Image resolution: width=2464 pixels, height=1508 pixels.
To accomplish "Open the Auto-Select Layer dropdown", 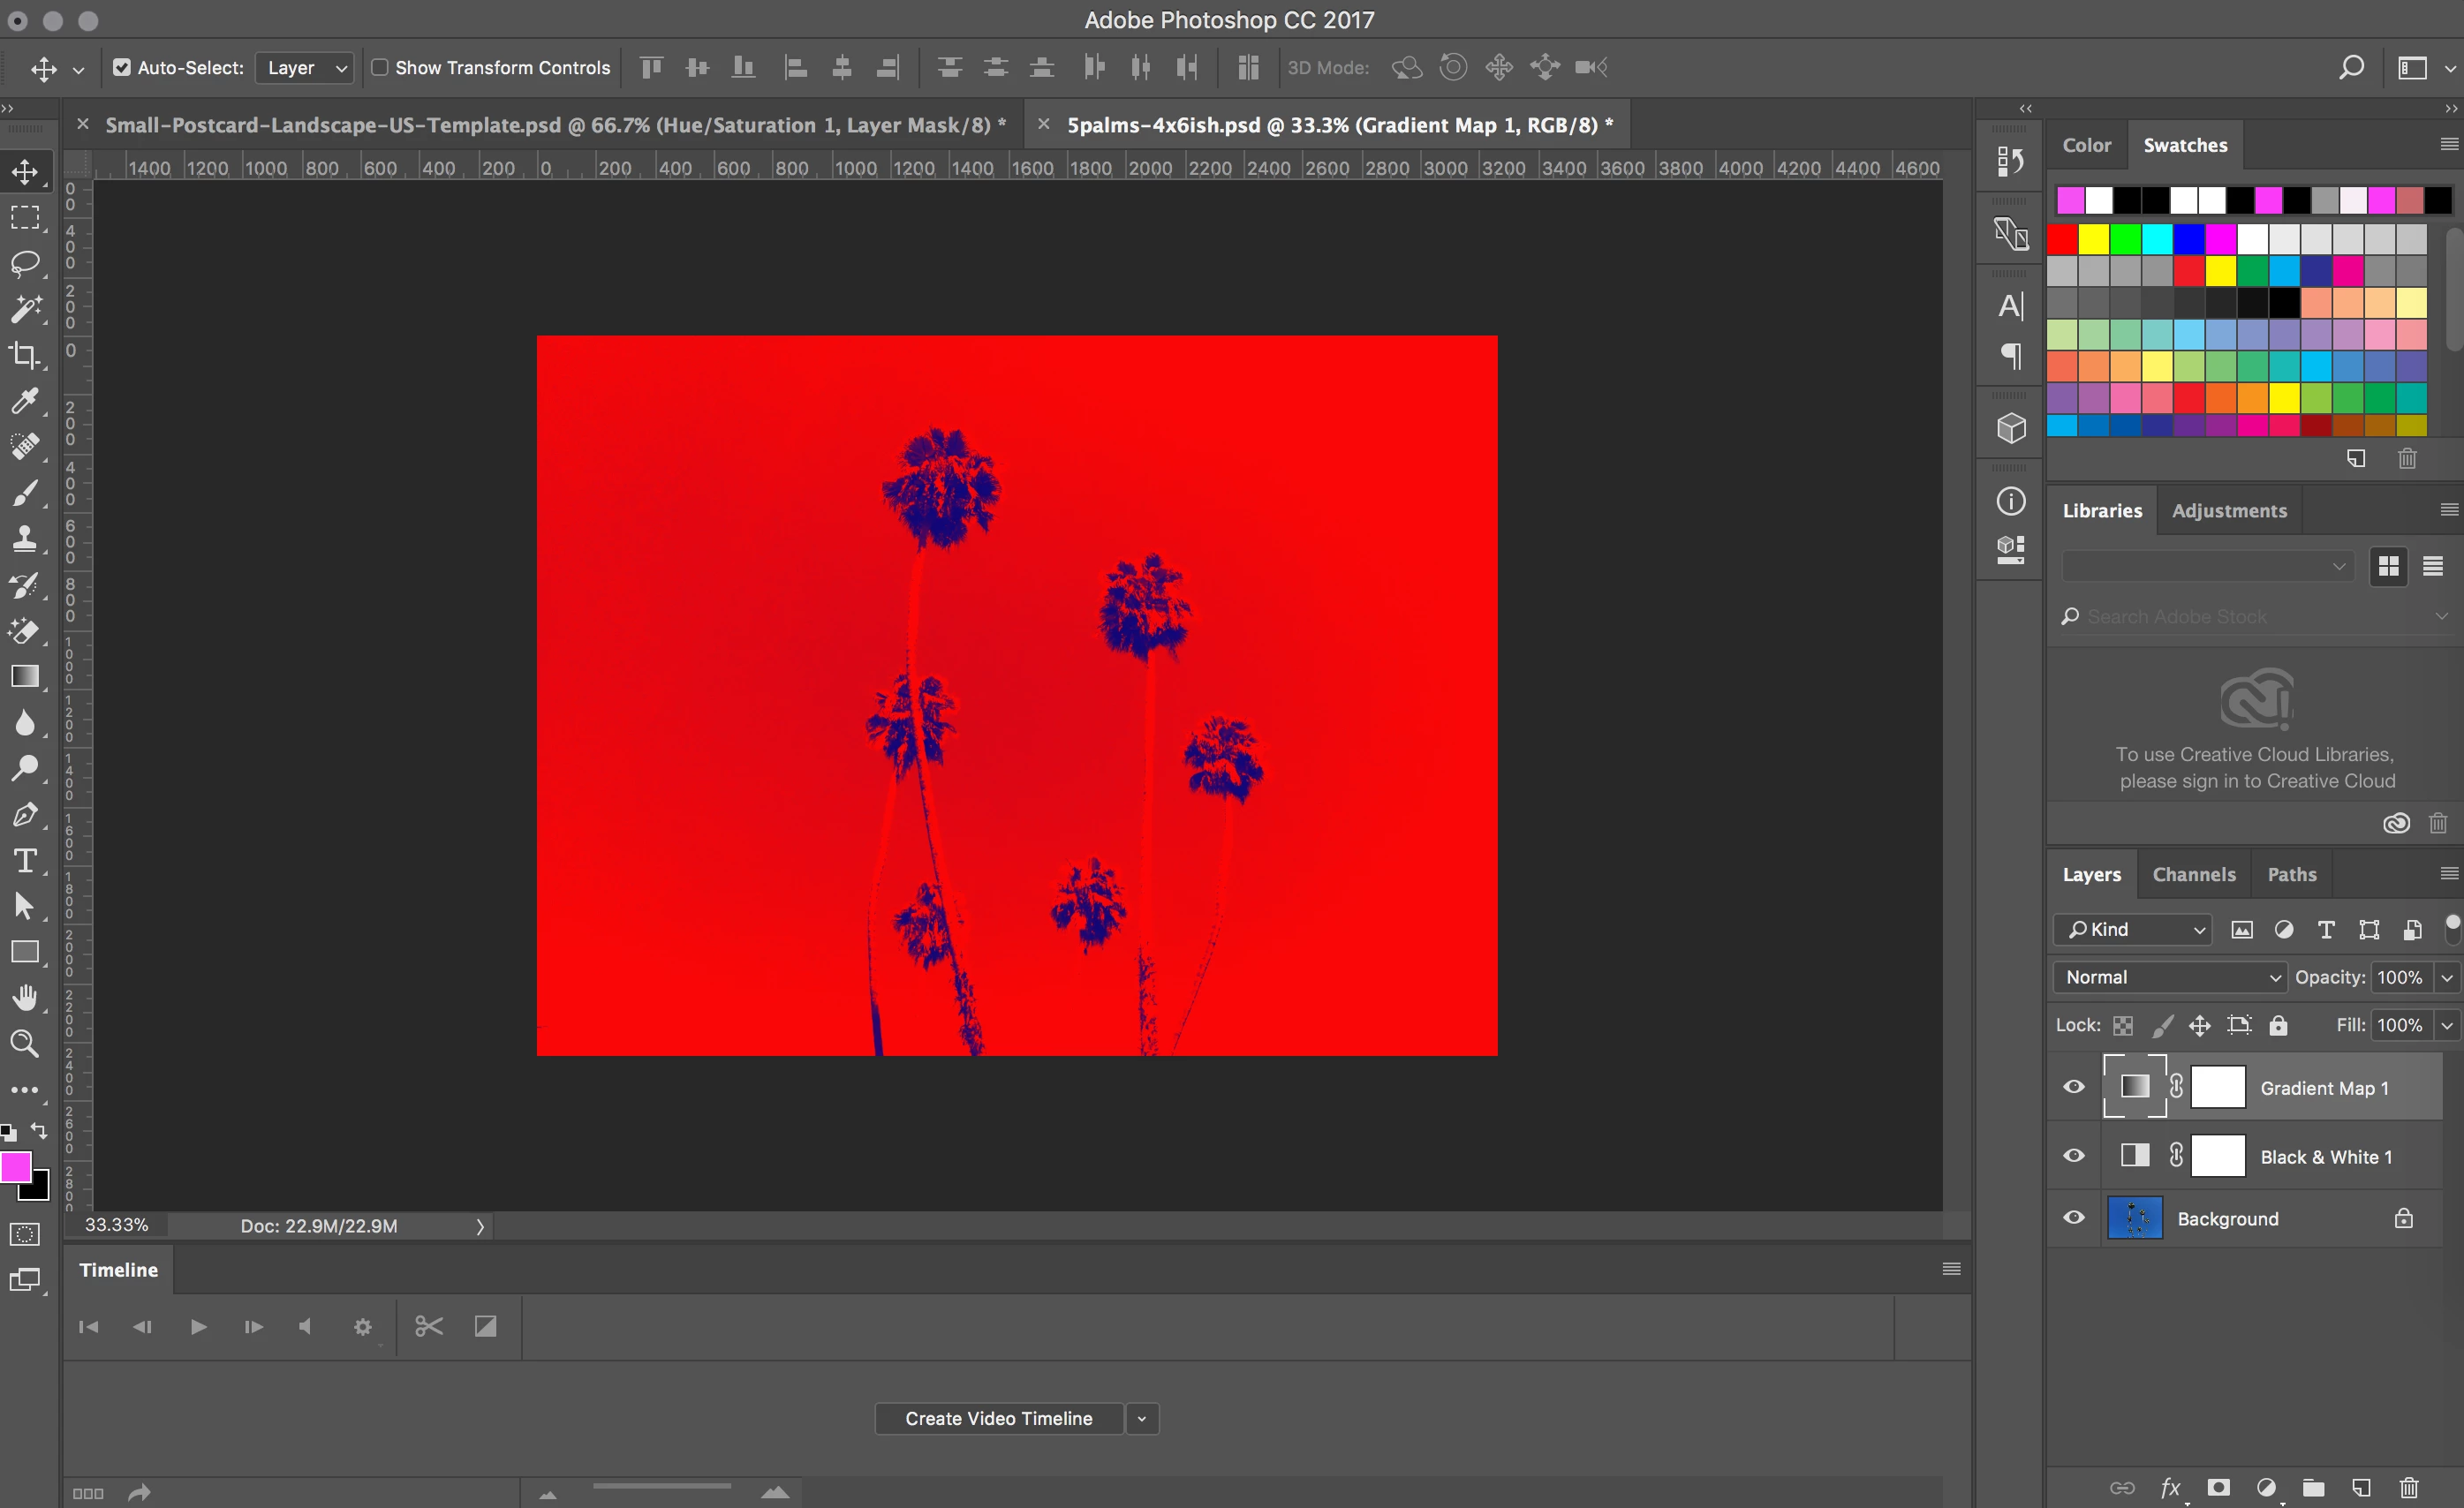I will 305,67.
